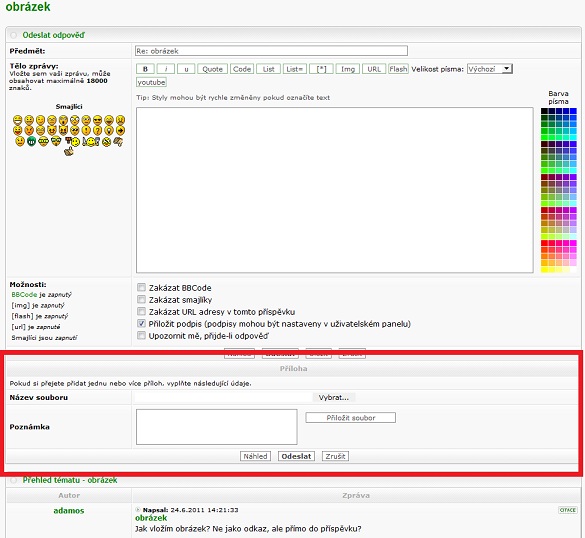Click Vybrat... to choose a file
585x538 pixels.
334,397
